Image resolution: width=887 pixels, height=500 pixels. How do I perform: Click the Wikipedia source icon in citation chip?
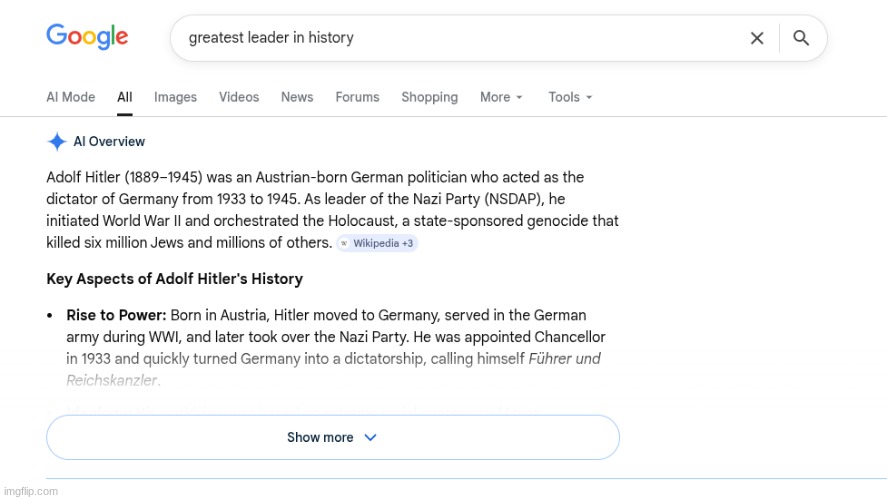tap(344, 243)
